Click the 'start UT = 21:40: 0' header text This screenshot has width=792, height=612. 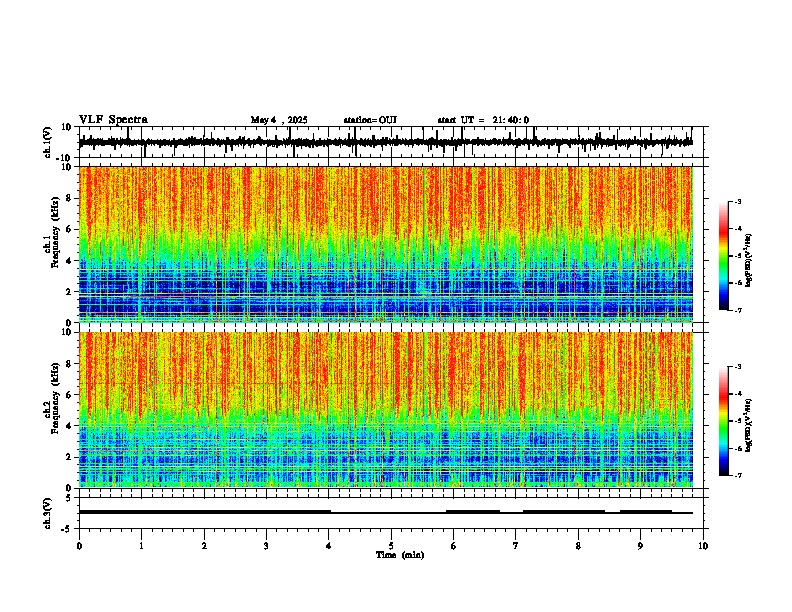(483, 120)
